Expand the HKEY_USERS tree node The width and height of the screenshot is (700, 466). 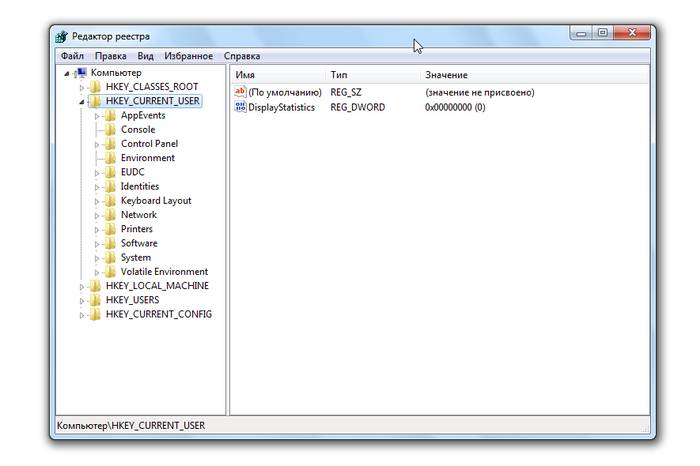tap(82, 300)
